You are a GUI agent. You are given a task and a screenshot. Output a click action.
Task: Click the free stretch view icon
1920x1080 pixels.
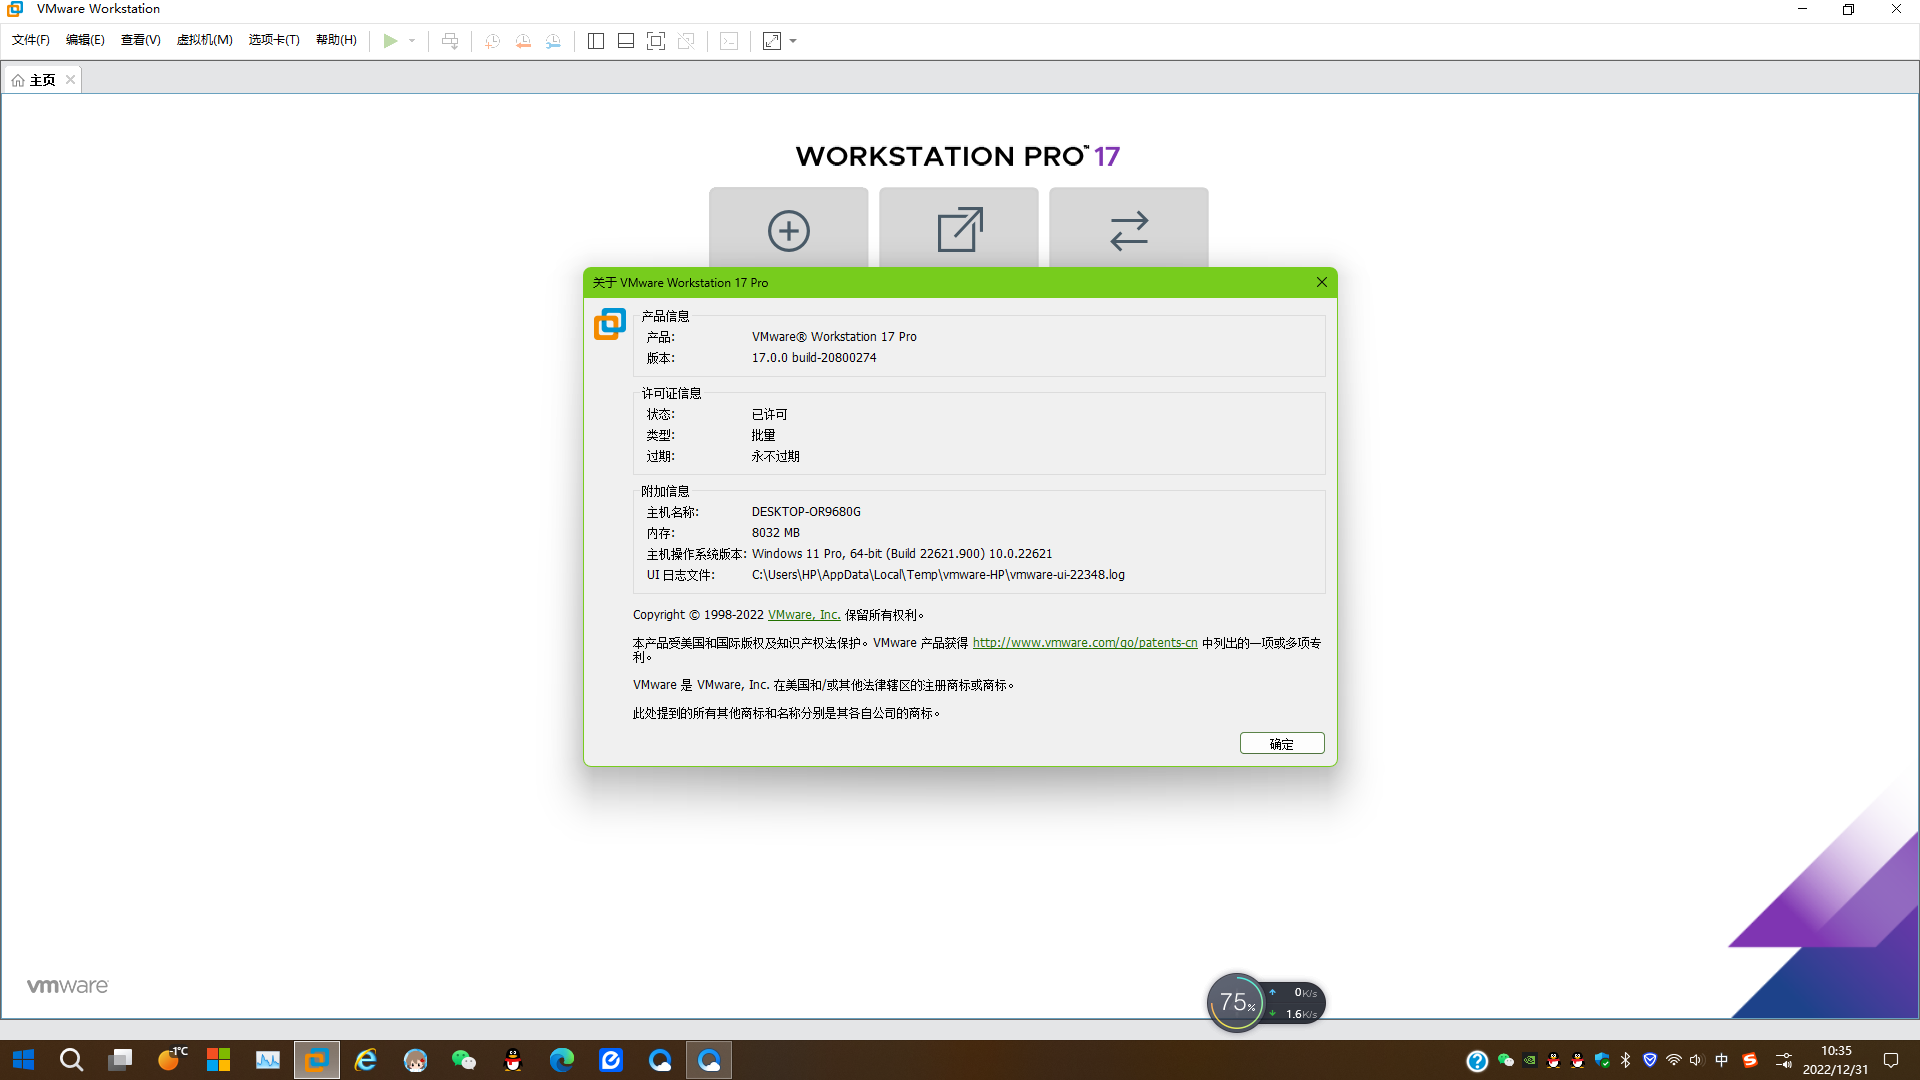point(772,41)
